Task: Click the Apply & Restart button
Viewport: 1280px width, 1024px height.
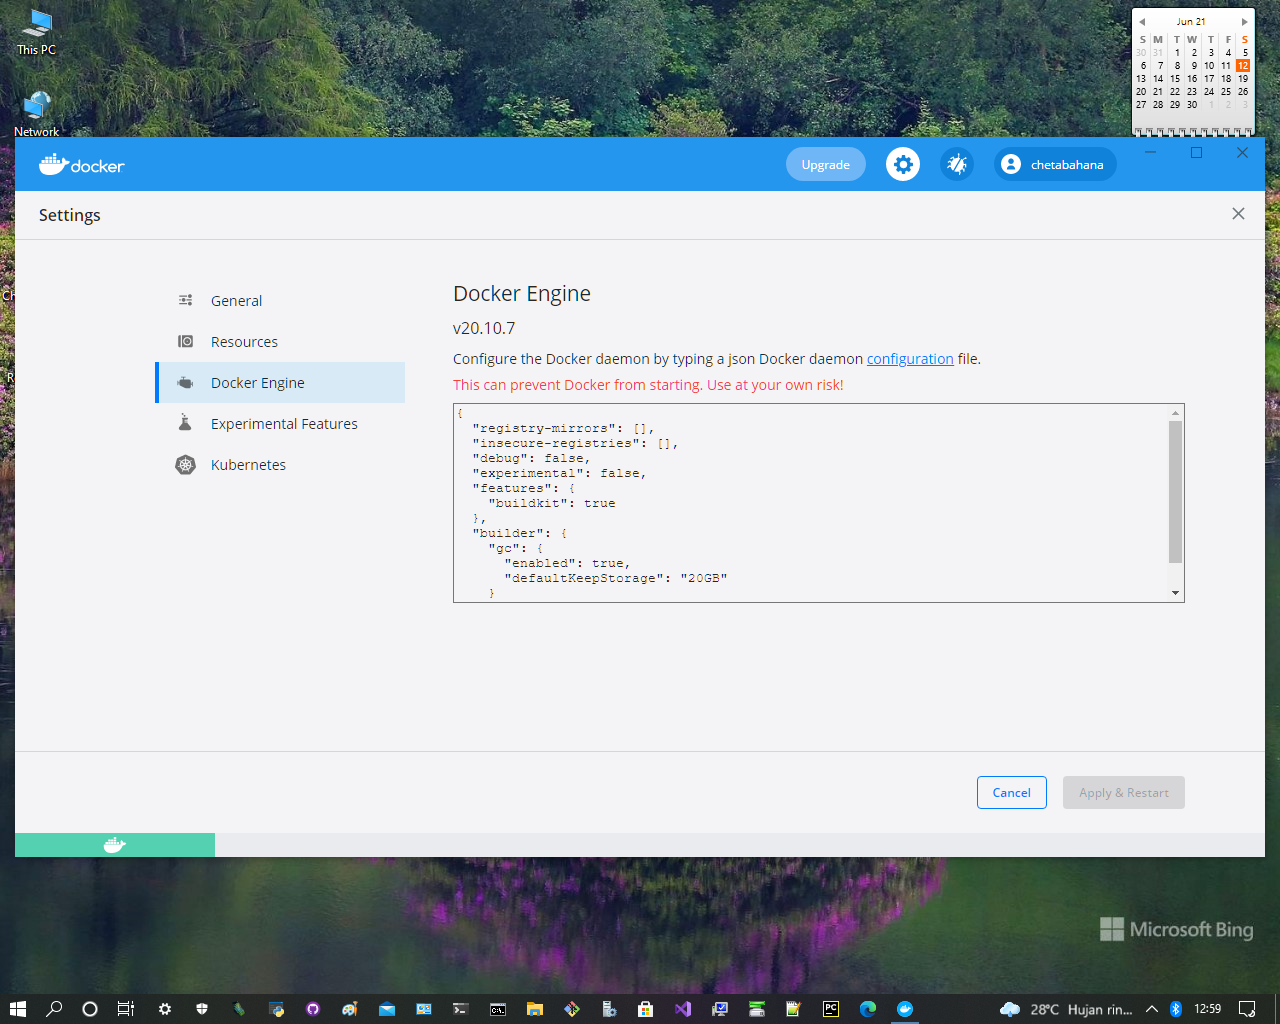Action: 1124,792
